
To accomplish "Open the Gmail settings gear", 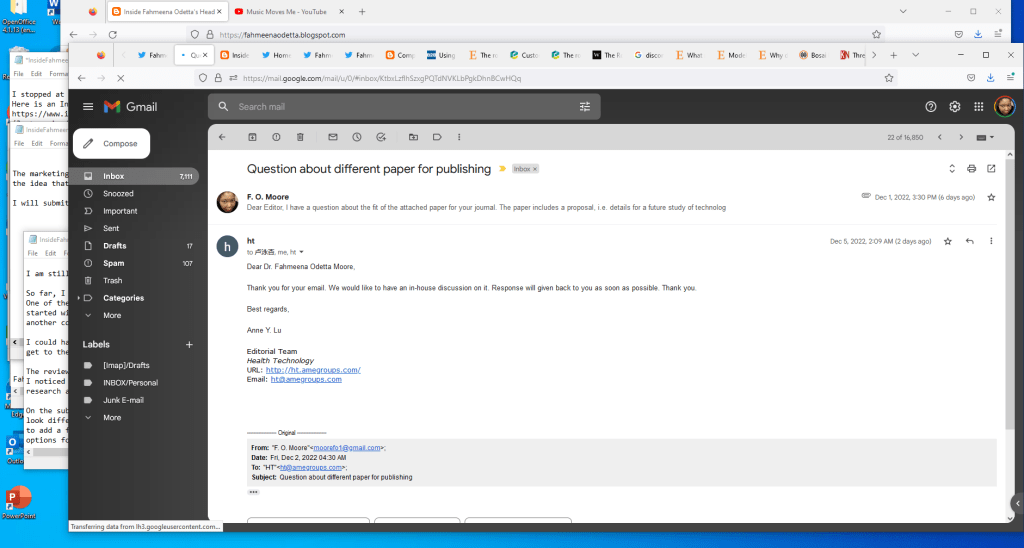I will pyautogui.click(x=954, y=106).
